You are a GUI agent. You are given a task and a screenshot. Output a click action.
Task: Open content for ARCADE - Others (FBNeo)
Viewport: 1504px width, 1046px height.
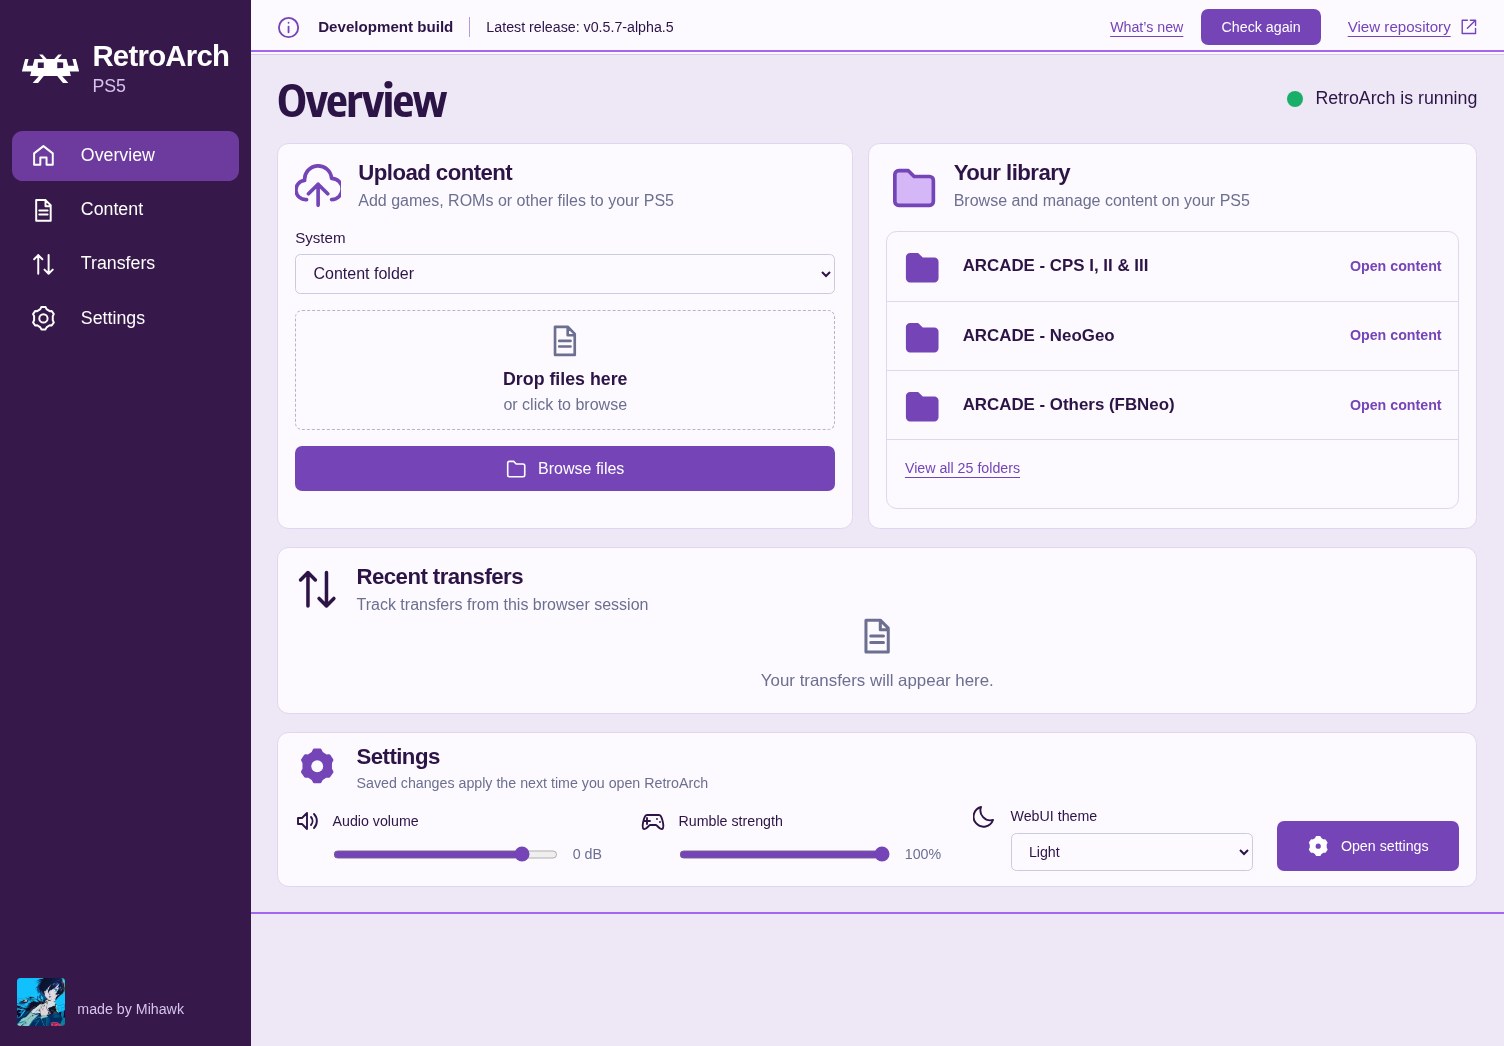pyautogui.click(x=1396, y=405)
